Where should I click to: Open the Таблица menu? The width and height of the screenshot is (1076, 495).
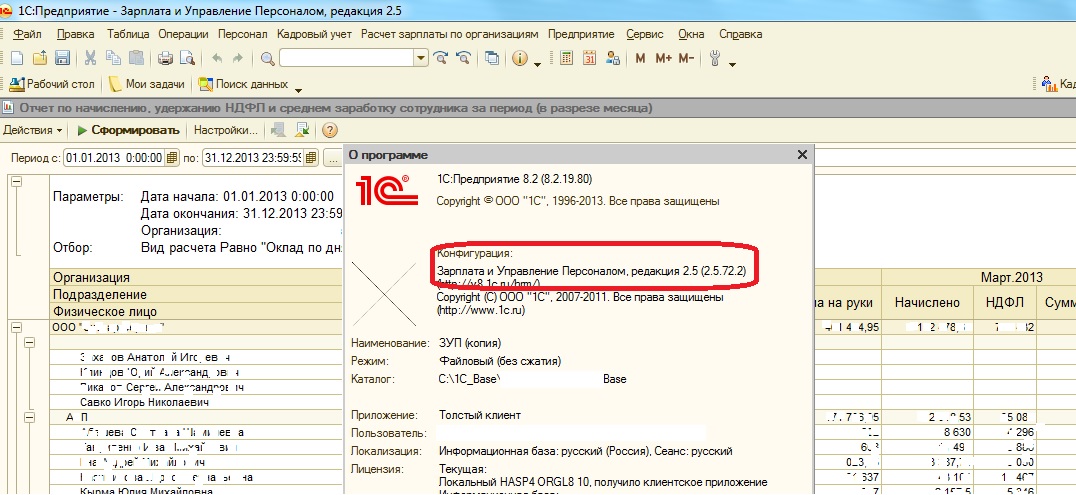coord(128,34)
